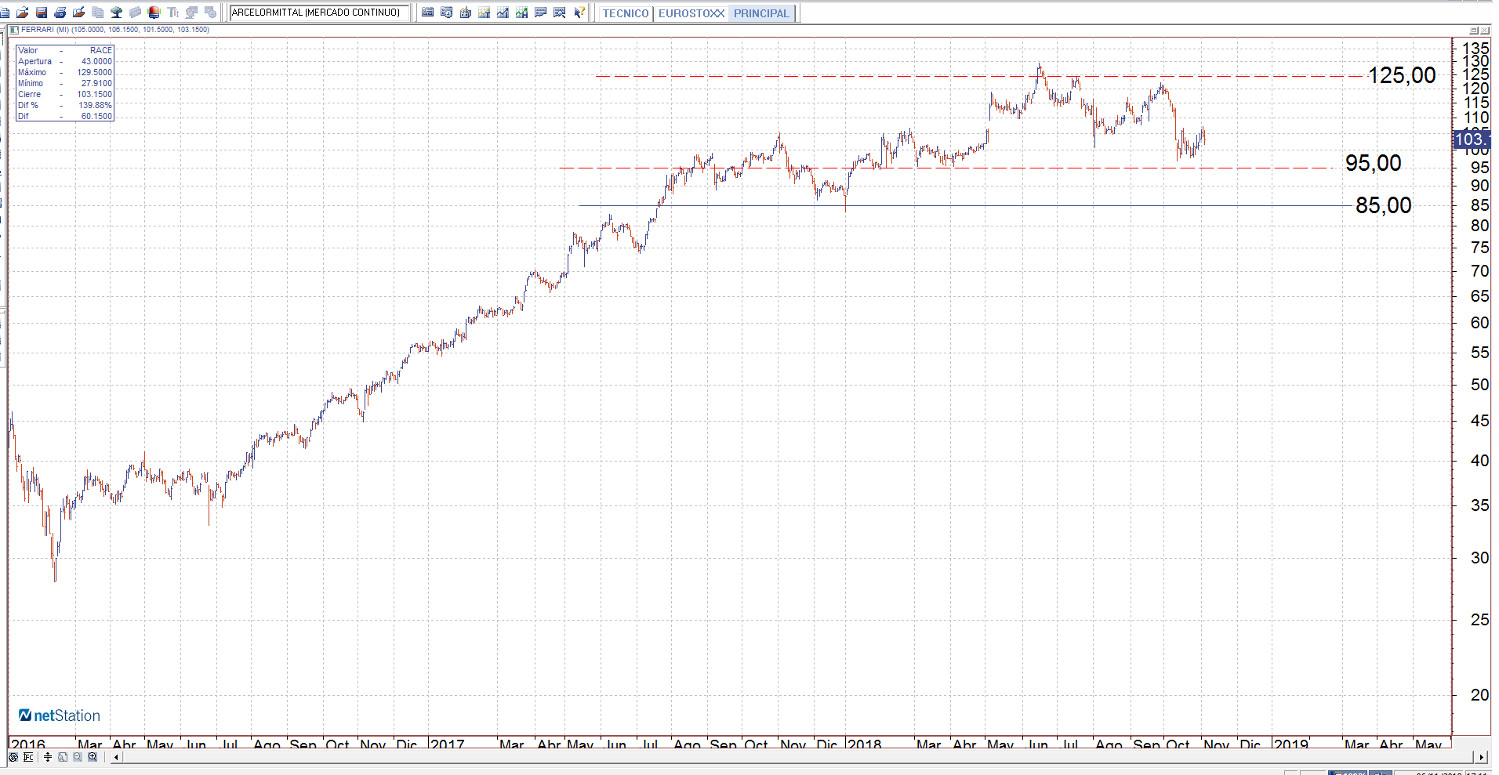Click the Dif % 139.88% row in the info box
Image resolution: width=1499 pixels, height=775 pixels.
(x=65, y=105)
